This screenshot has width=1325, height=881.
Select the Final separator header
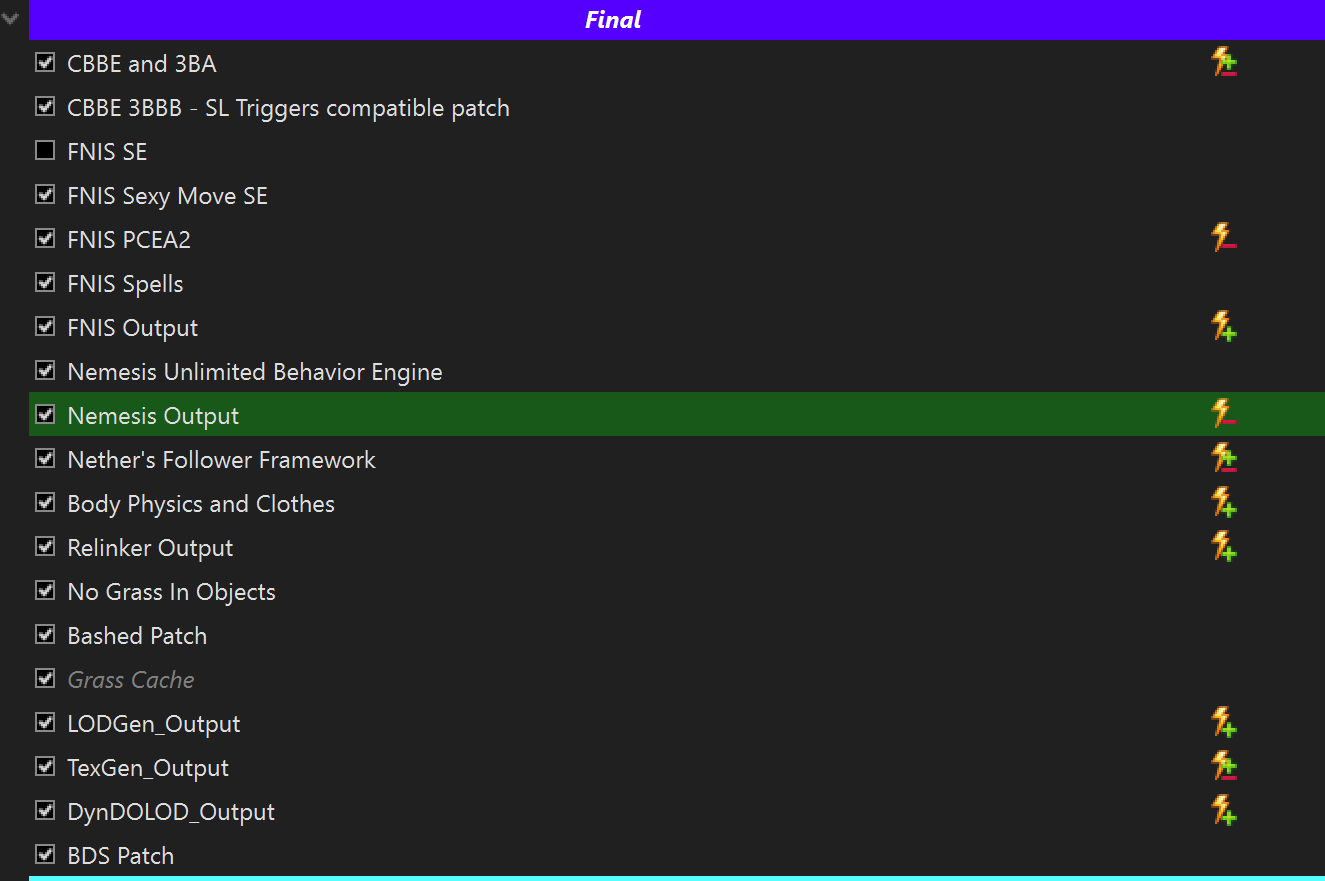tap(677, 20)
